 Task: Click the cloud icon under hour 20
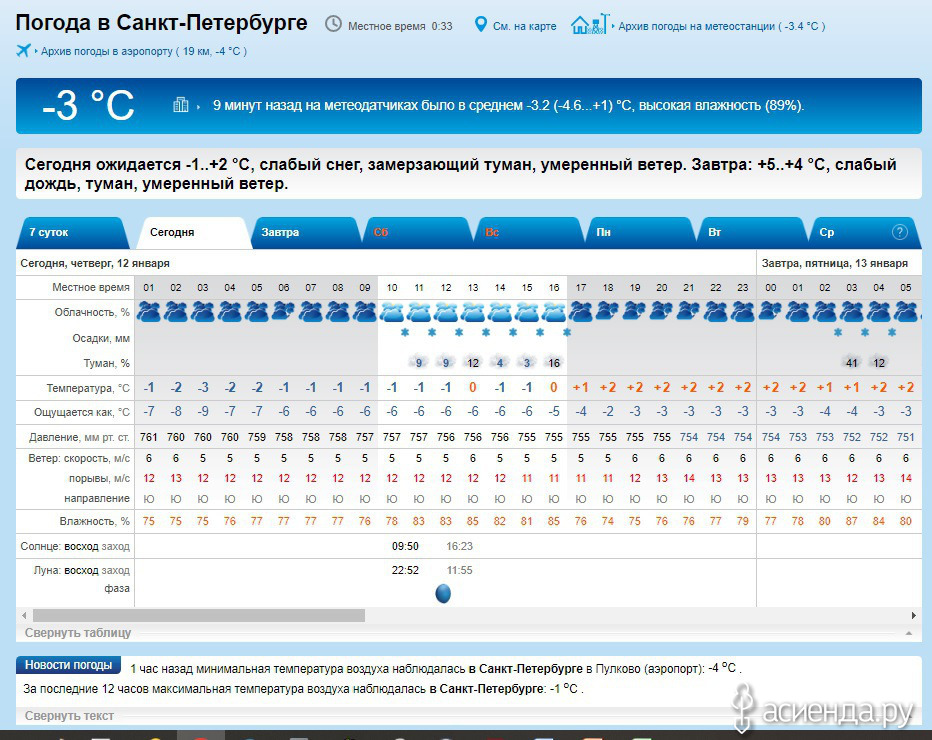pos(662,311)
